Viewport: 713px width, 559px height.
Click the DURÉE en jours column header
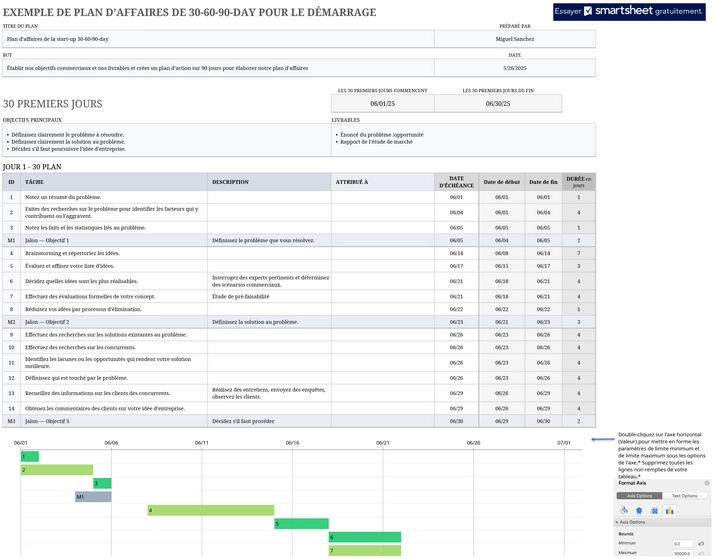pos(579,182)
